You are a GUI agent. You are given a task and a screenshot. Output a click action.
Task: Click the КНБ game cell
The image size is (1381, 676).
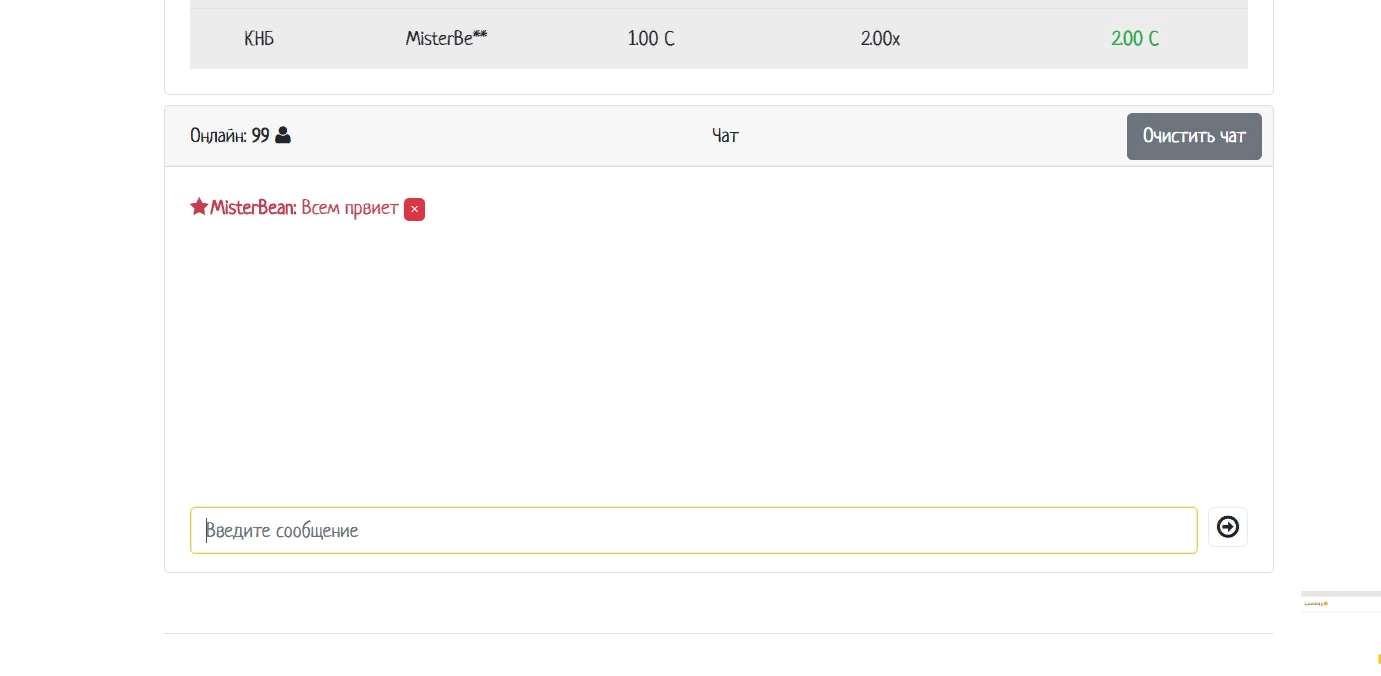pyautogui.click(x=259, y=39)
